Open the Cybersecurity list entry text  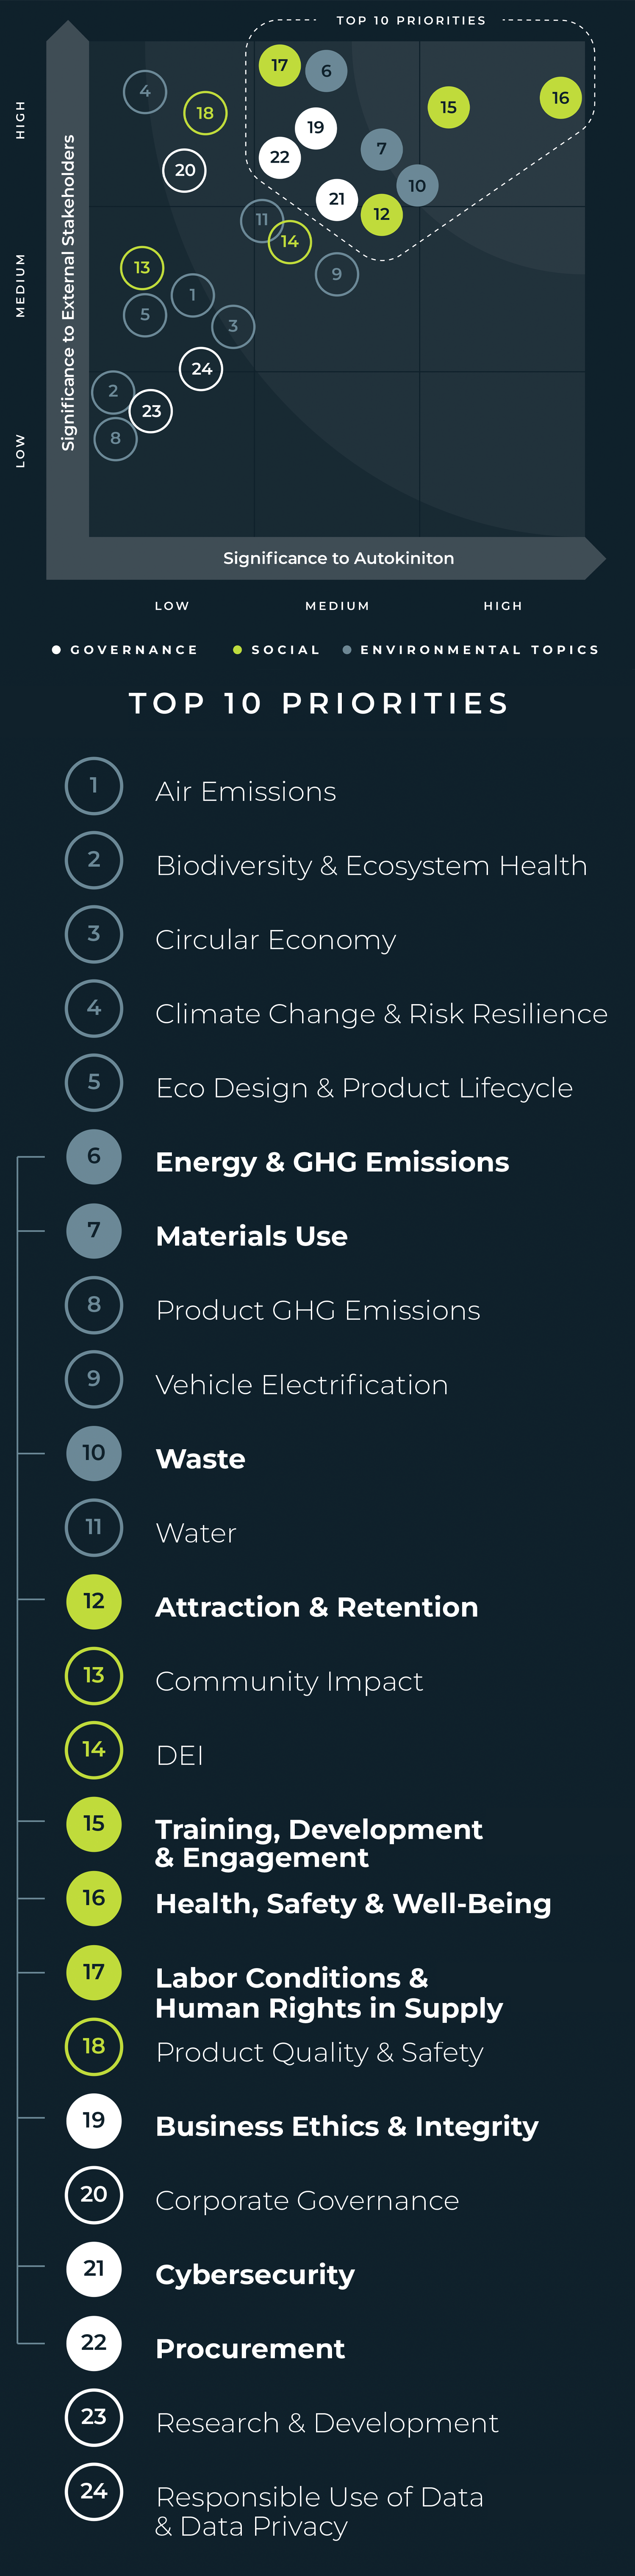pyautogui.click(x=255, y=2274)
